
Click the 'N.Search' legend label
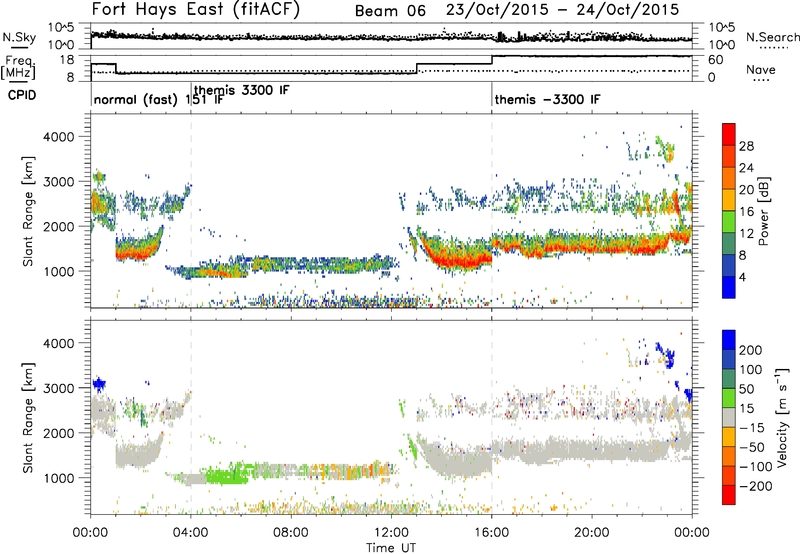[772, 37]
